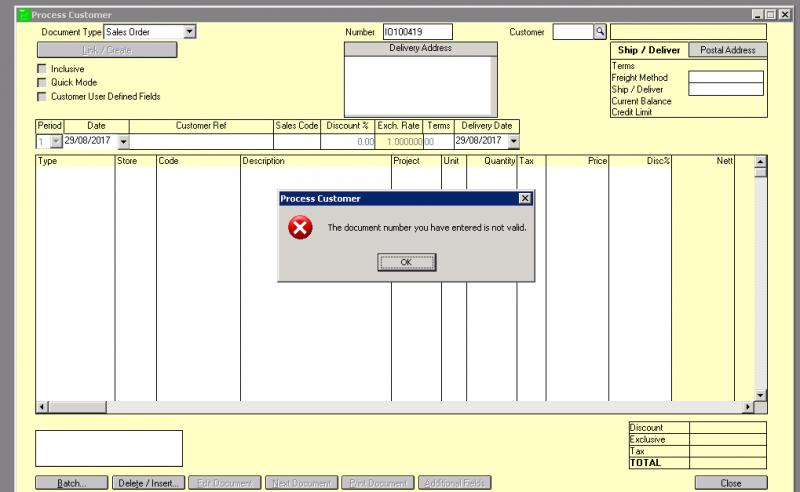Click the customer search magnifier icon
The width and height of the screenshot is (800, 492).
point(600,32)
